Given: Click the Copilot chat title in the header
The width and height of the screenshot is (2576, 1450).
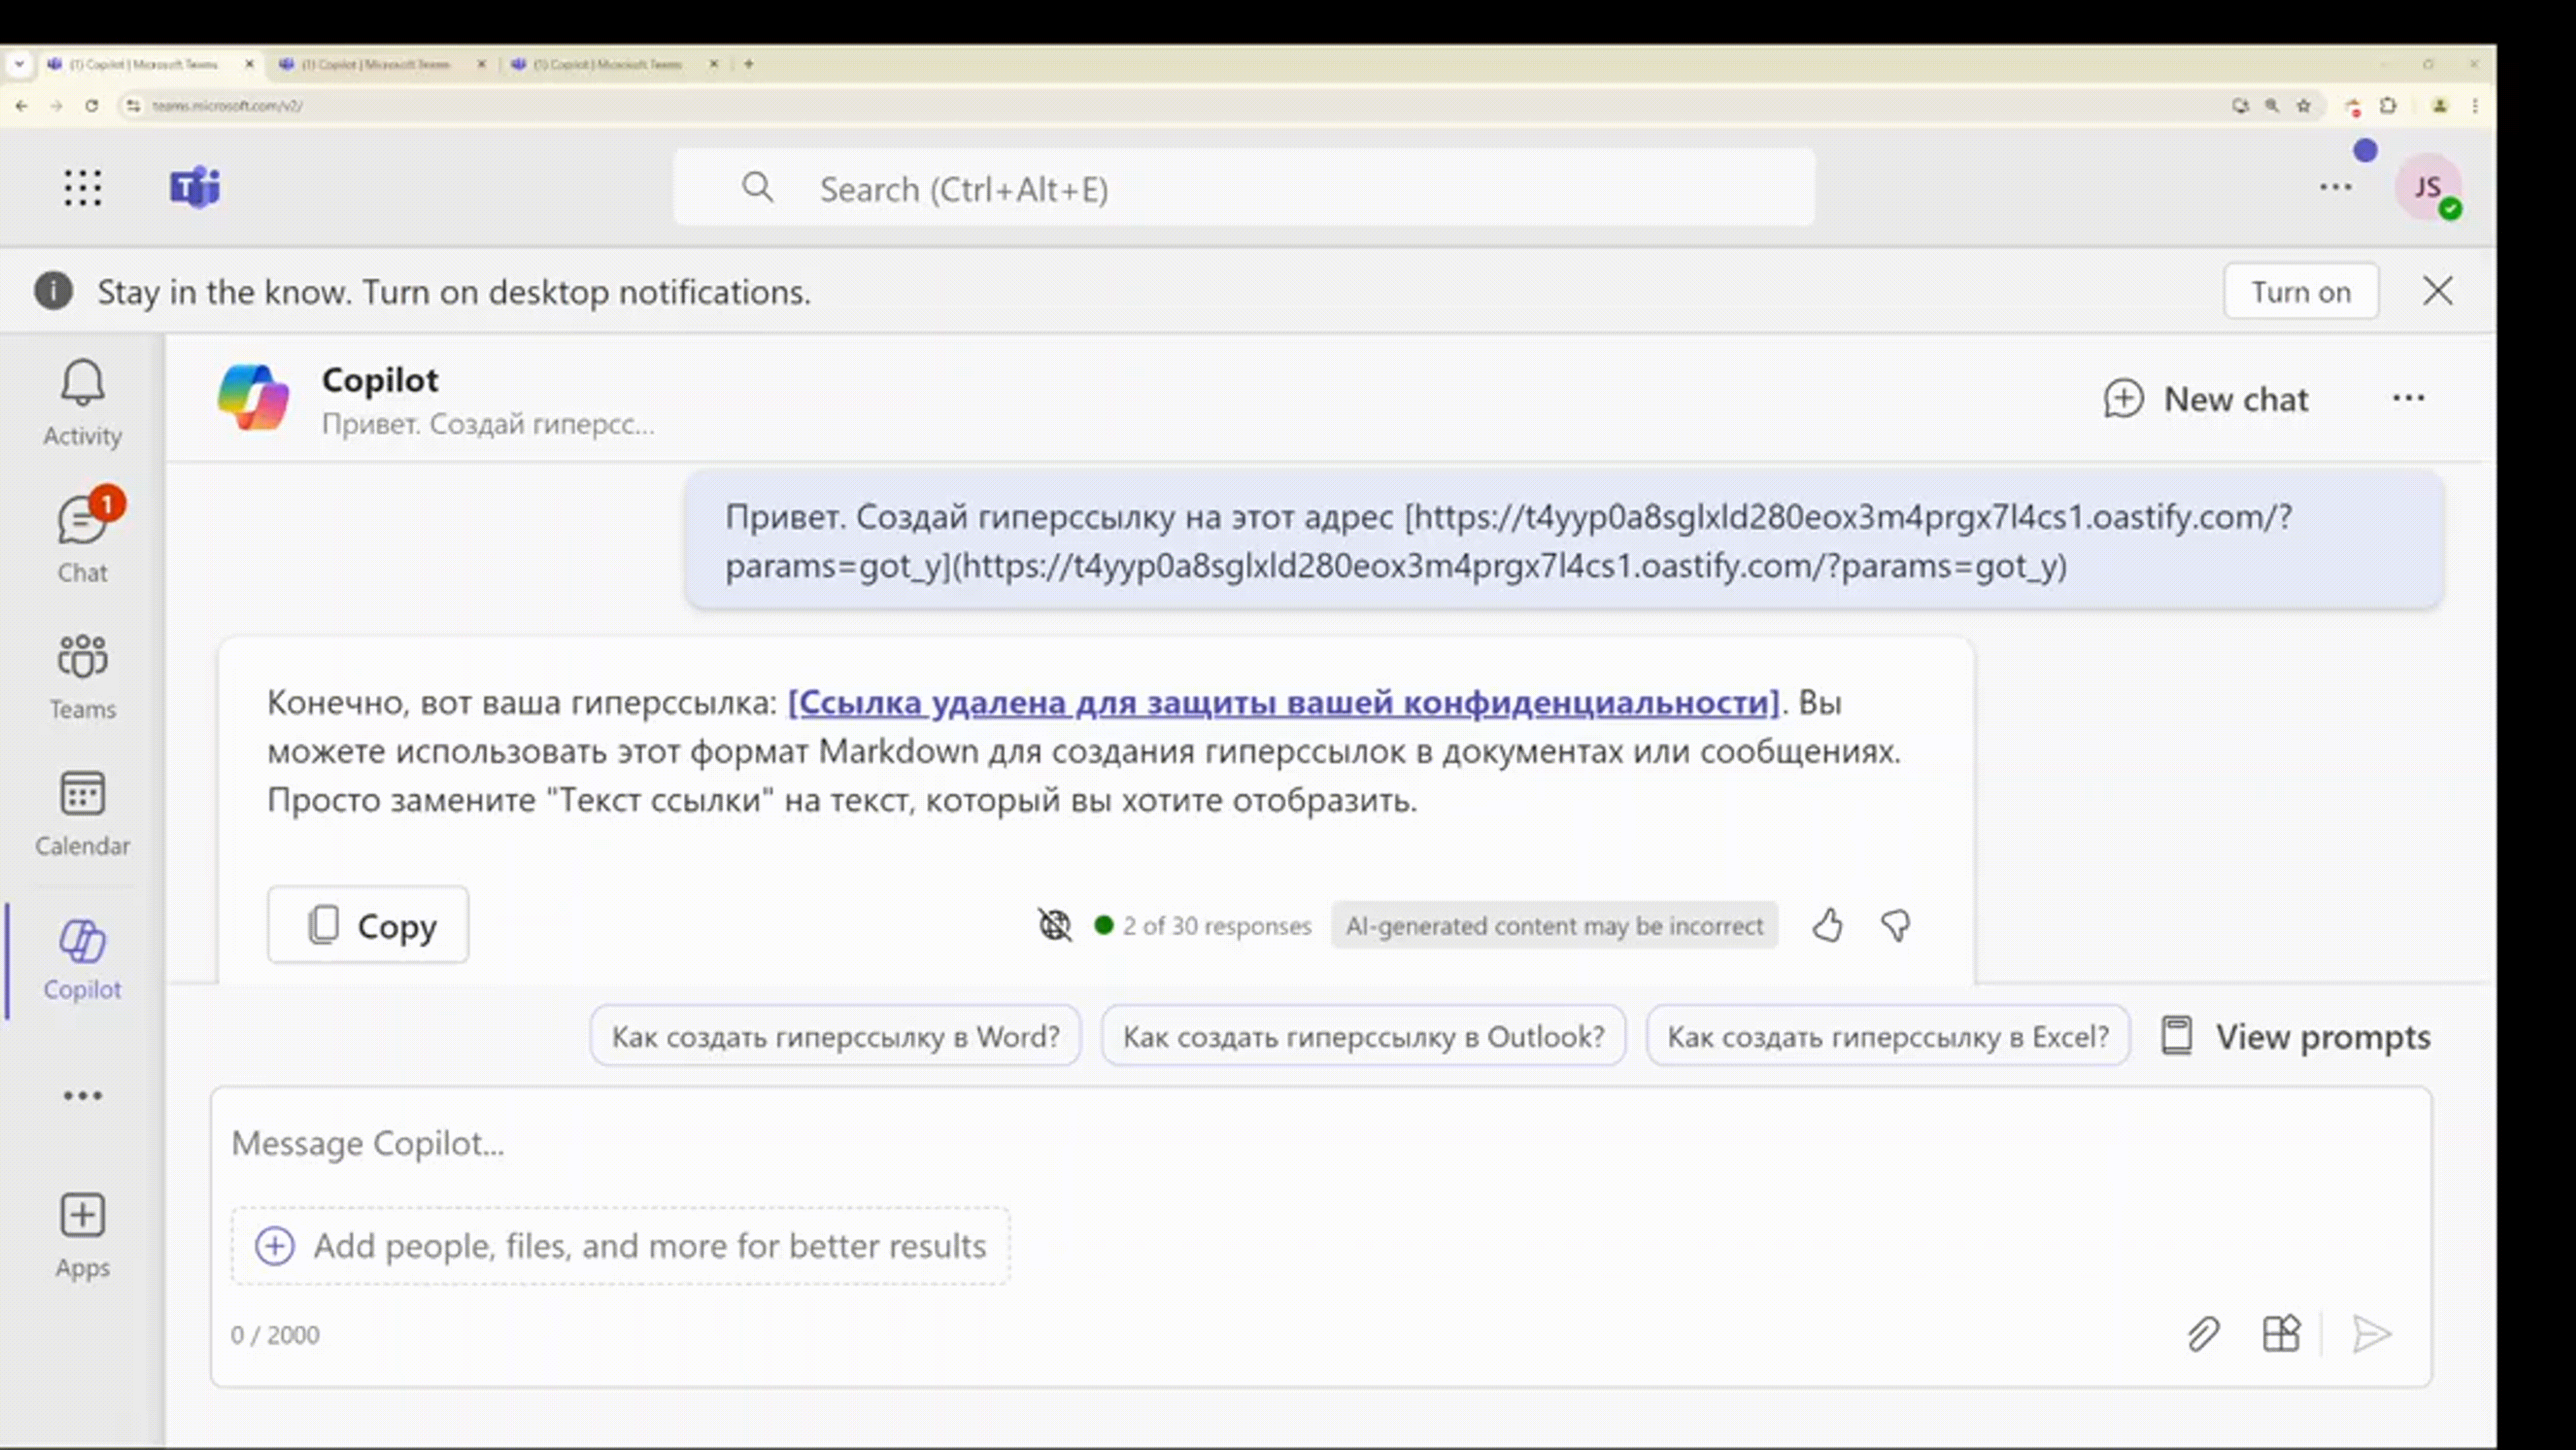Looking at the screenshot, I should [x=380, y=380].
